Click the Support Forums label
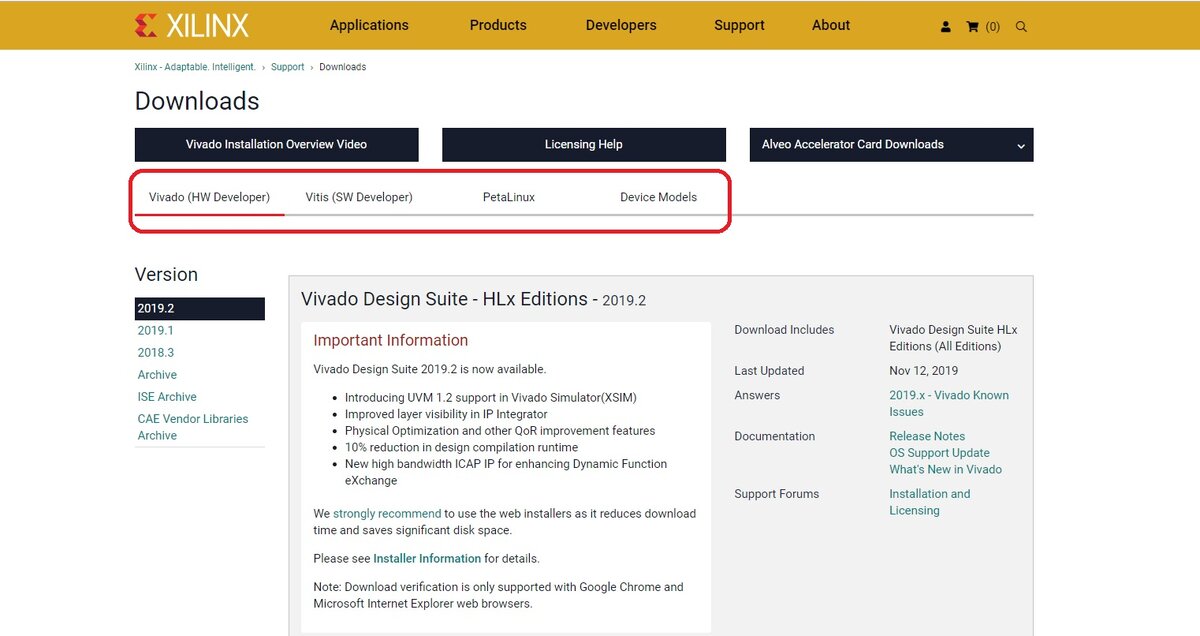Viewport: 1200px width, 636px height. click(x=776, y=494)
